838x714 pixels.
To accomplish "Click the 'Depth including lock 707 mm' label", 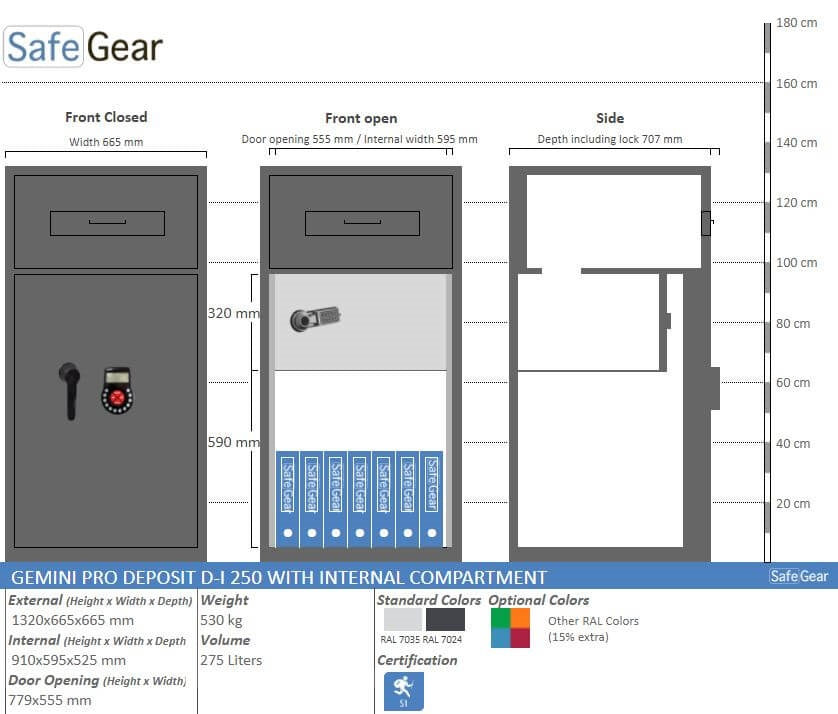I will point(610,139).
